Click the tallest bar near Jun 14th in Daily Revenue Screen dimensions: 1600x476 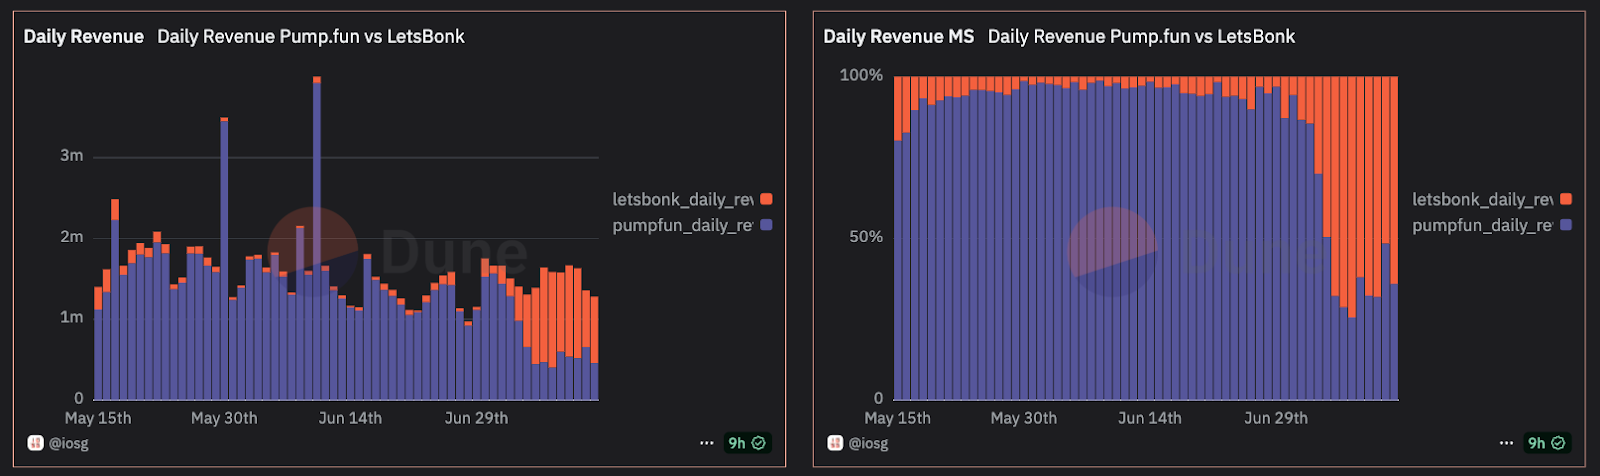(317, 238)
